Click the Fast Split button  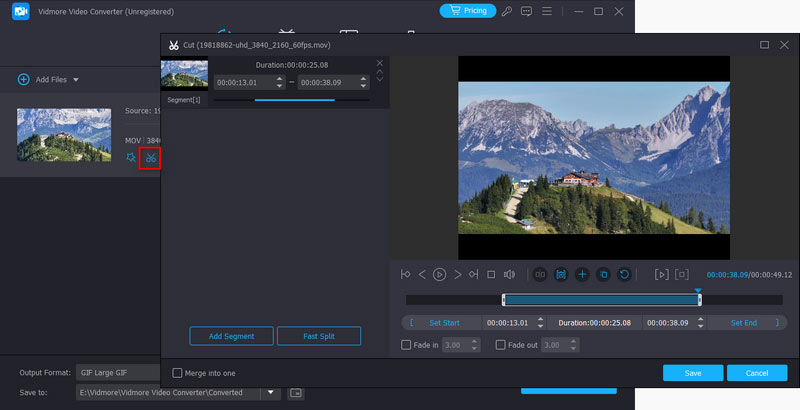click(318, 336)
